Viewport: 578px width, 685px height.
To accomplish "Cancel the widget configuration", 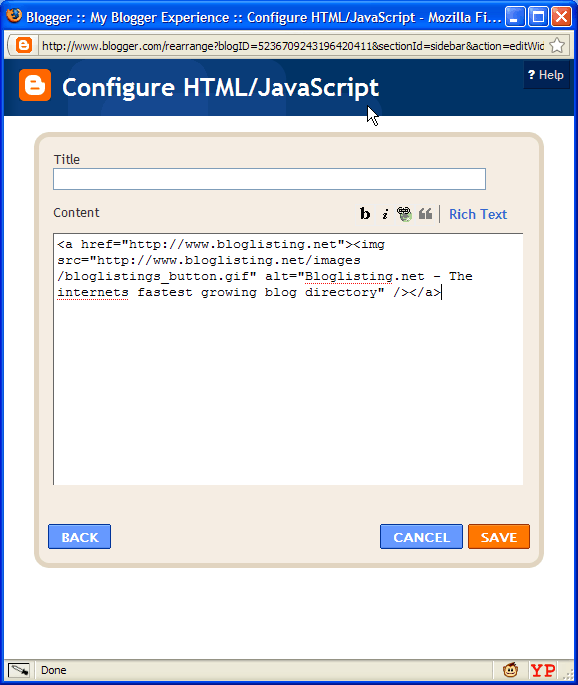I will click(421, 536).
